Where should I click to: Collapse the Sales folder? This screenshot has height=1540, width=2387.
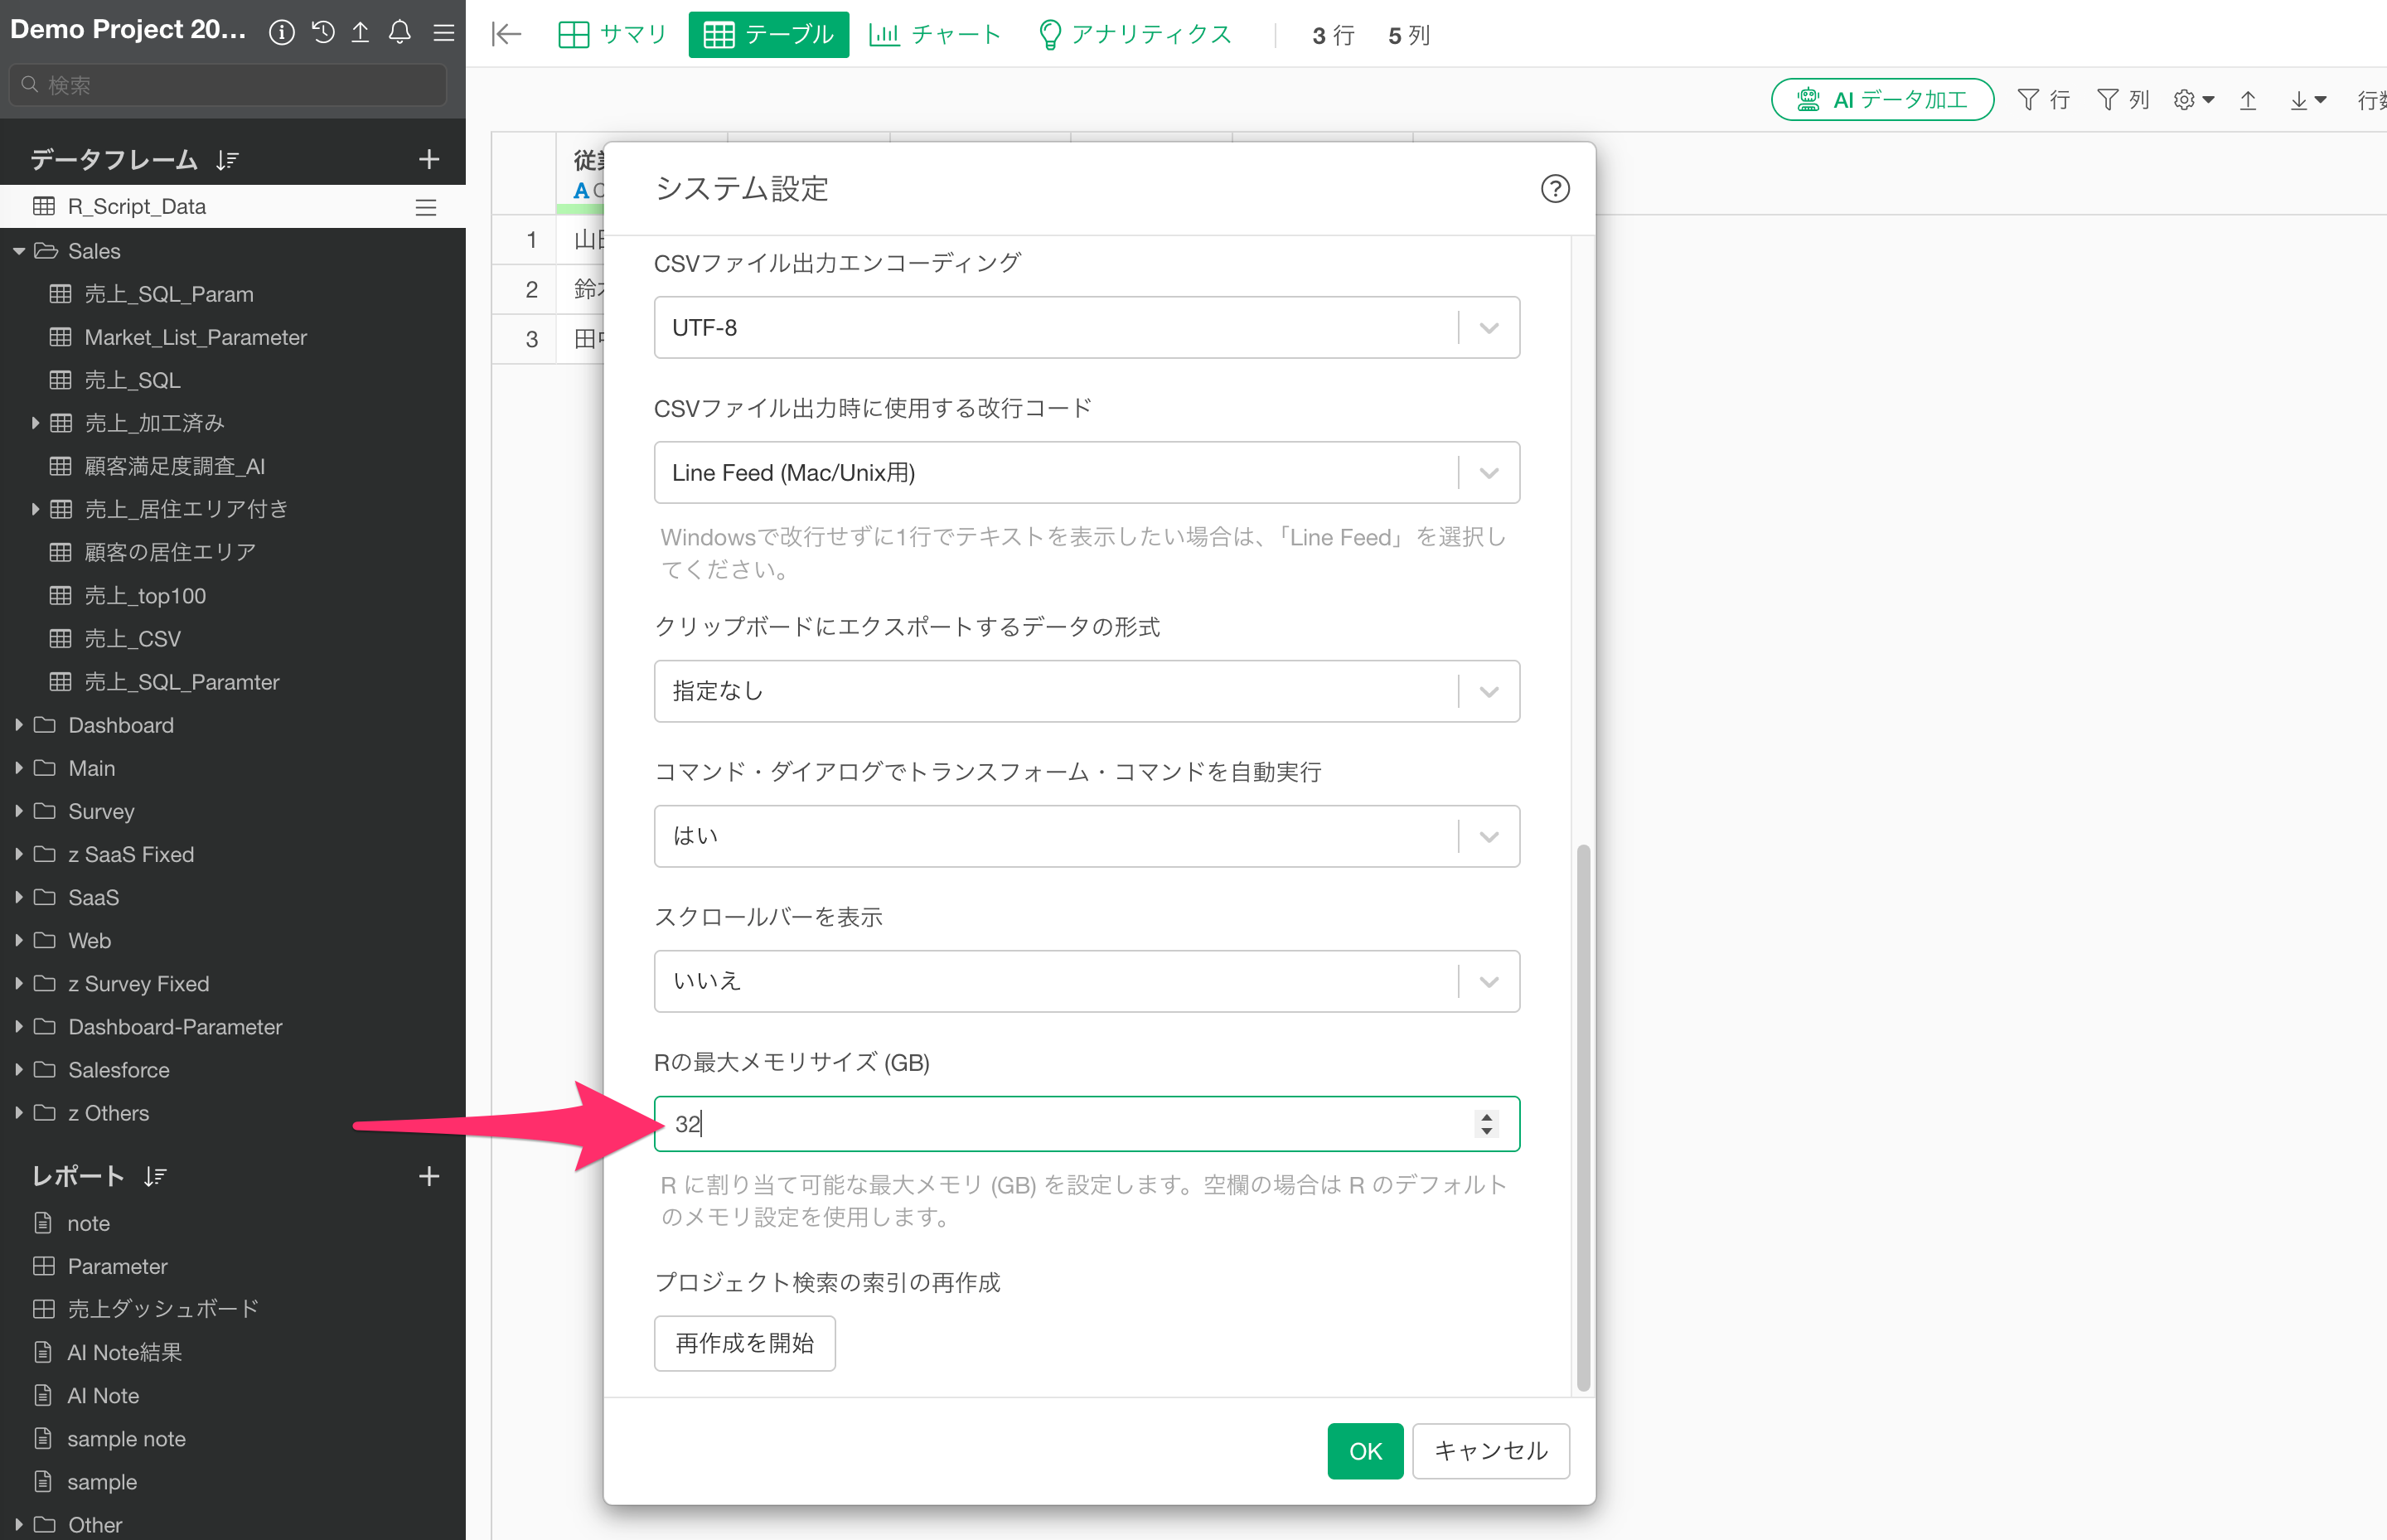[x=18, y=251]
